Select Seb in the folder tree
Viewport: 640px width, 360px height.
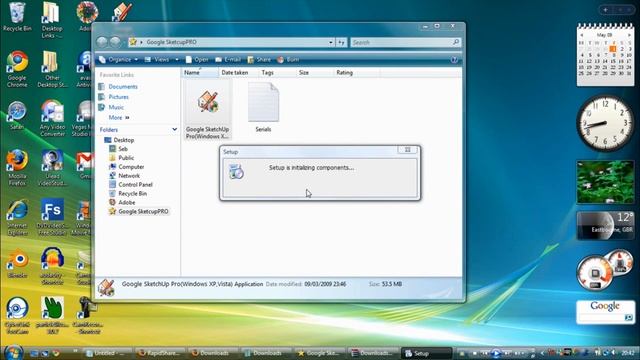[118, 149]
